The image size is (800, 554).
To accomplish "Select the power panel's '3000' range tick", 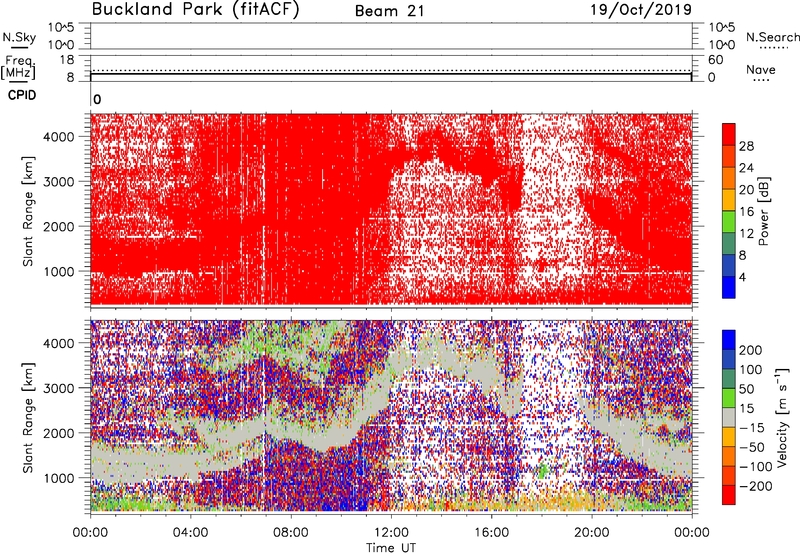I will 59,182.
